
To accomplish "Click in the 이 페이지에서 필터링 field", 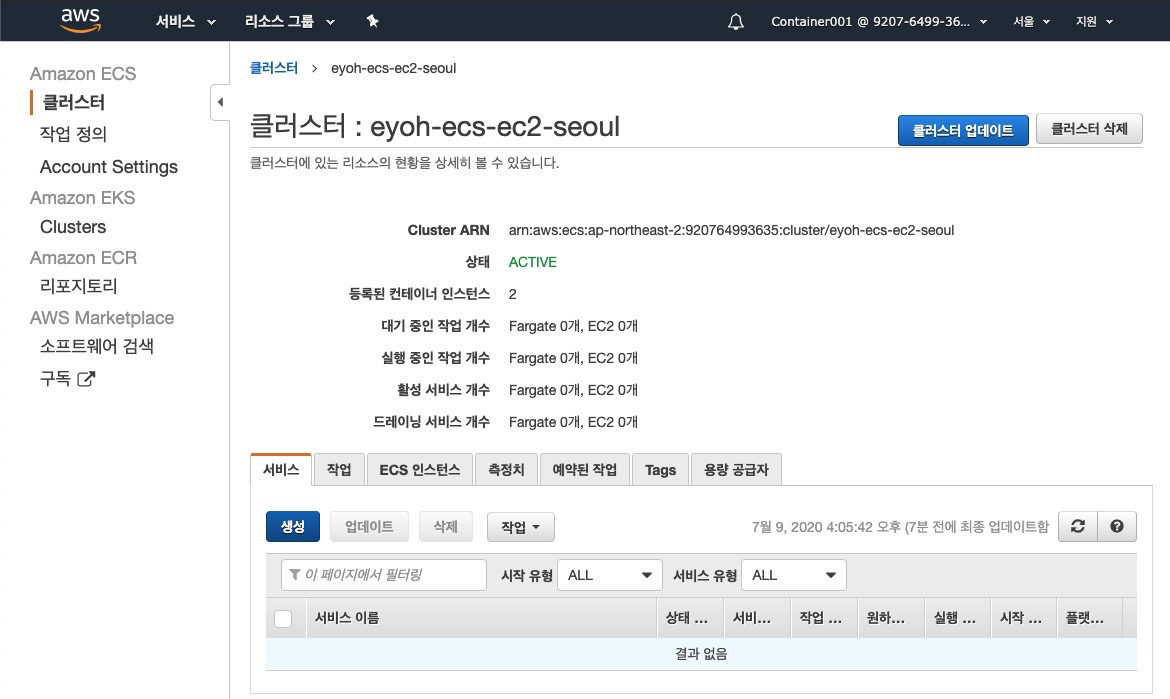I will [384, 575].
